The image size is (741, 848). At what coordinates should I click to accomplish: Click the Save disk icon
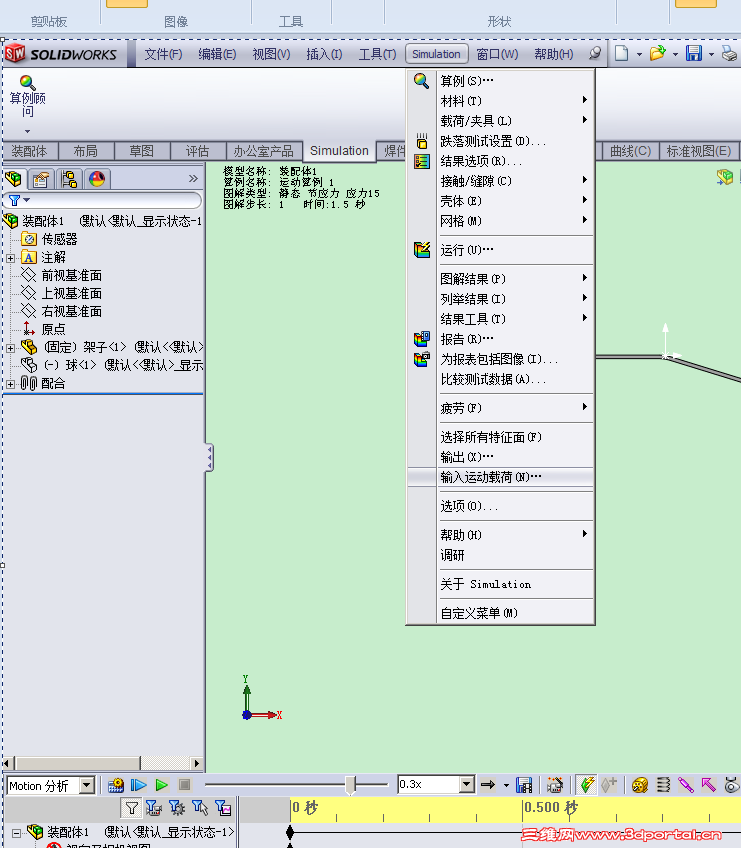[x=693, y=54]
